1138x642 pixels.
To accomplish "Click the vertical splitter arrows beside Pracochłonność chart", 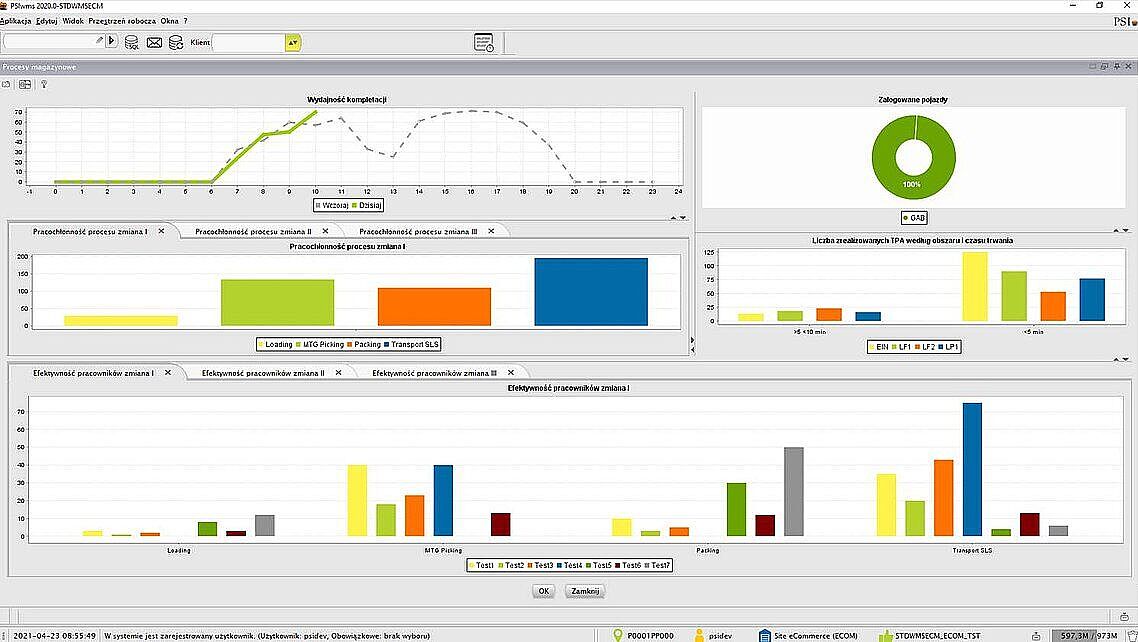I will [692, 345].
